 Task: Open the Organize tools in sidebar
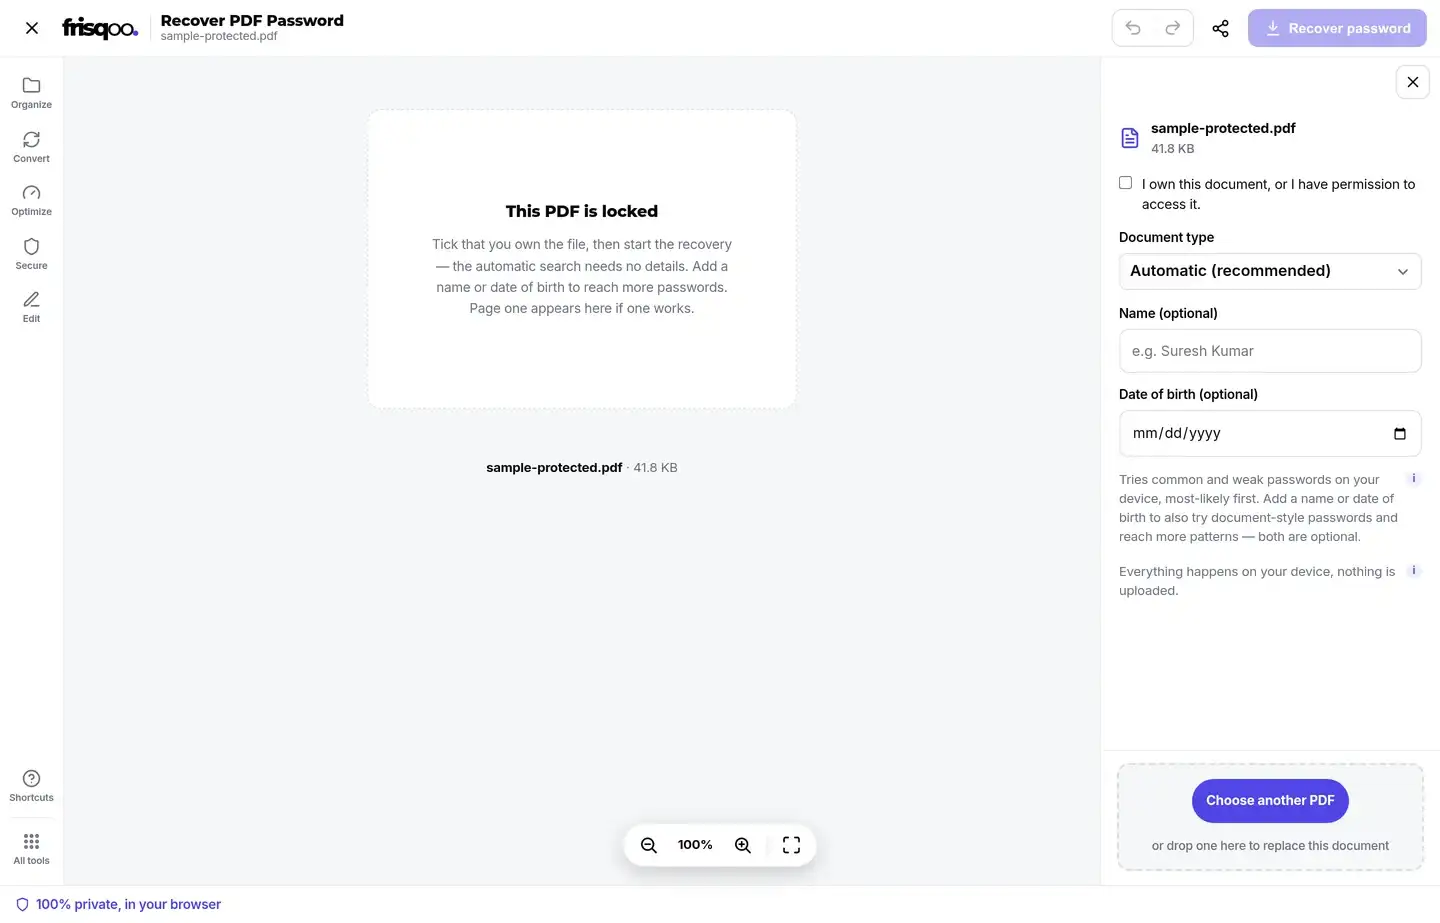coord(31,93)
